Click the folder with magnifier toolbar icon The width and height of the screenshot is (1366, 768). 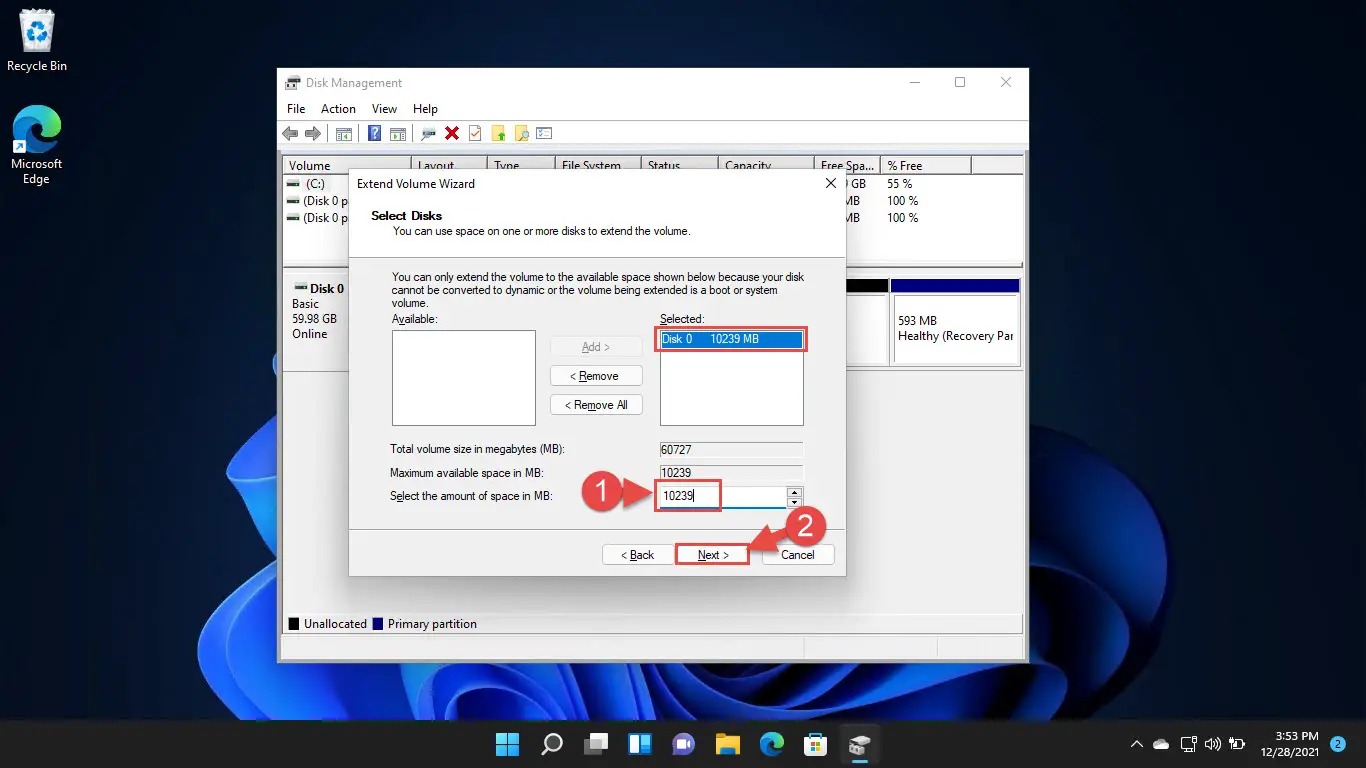521,134
